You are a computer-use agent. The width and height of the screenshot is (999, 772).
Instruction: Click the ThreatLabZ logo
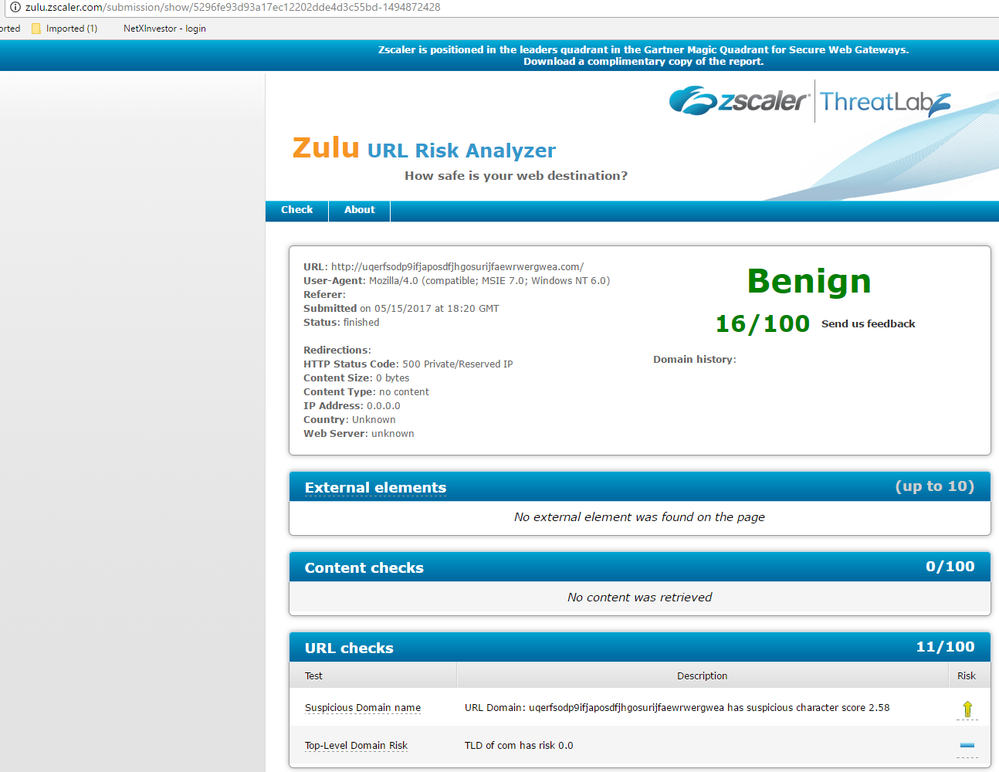tap(885, 102)
